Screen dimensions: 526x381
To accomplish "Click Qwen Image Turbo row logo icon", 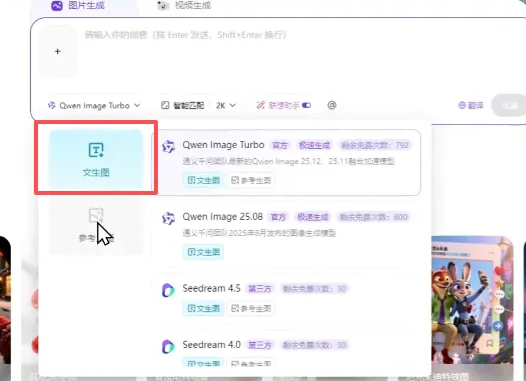I will [168, 147].
